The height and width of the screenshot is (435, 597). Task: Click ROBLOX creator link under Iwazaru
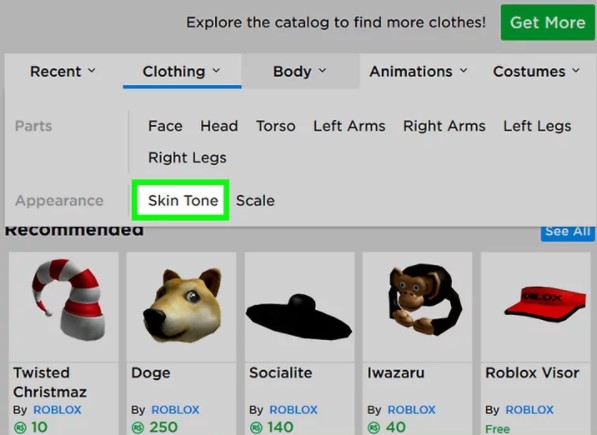point(412,410)
